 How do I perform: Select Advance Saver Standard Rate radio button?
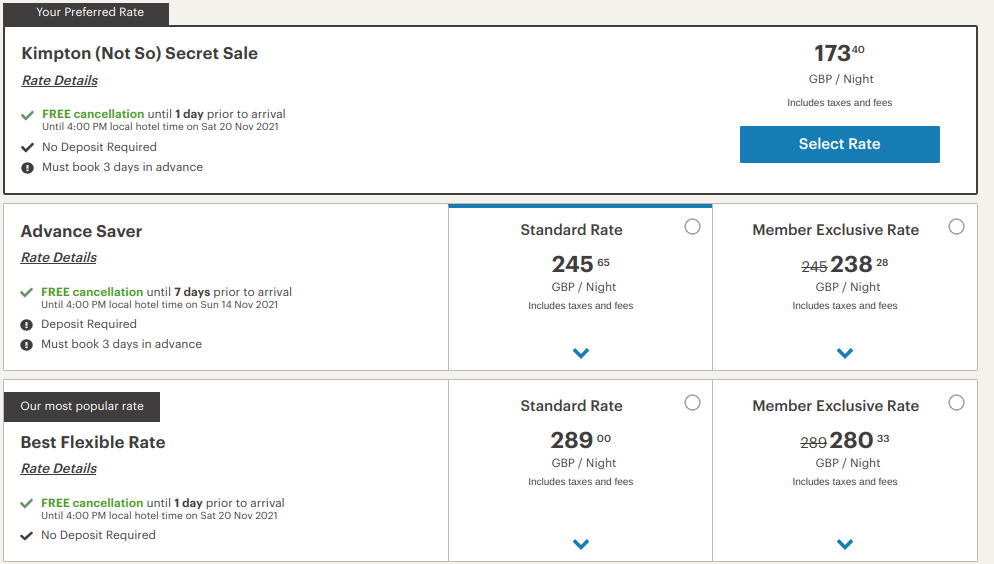pos(692,227)
